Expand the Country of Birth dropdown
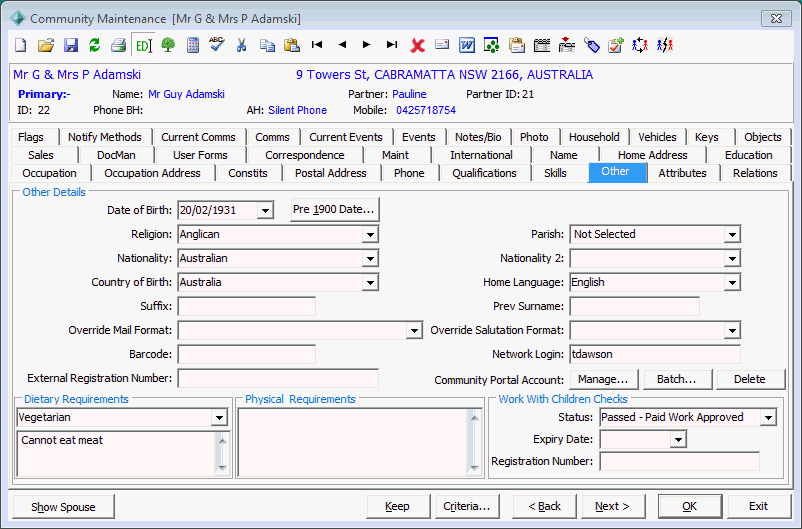Viewport: 802px width, 529px height. pyautogui.click(x=370, y=282)
